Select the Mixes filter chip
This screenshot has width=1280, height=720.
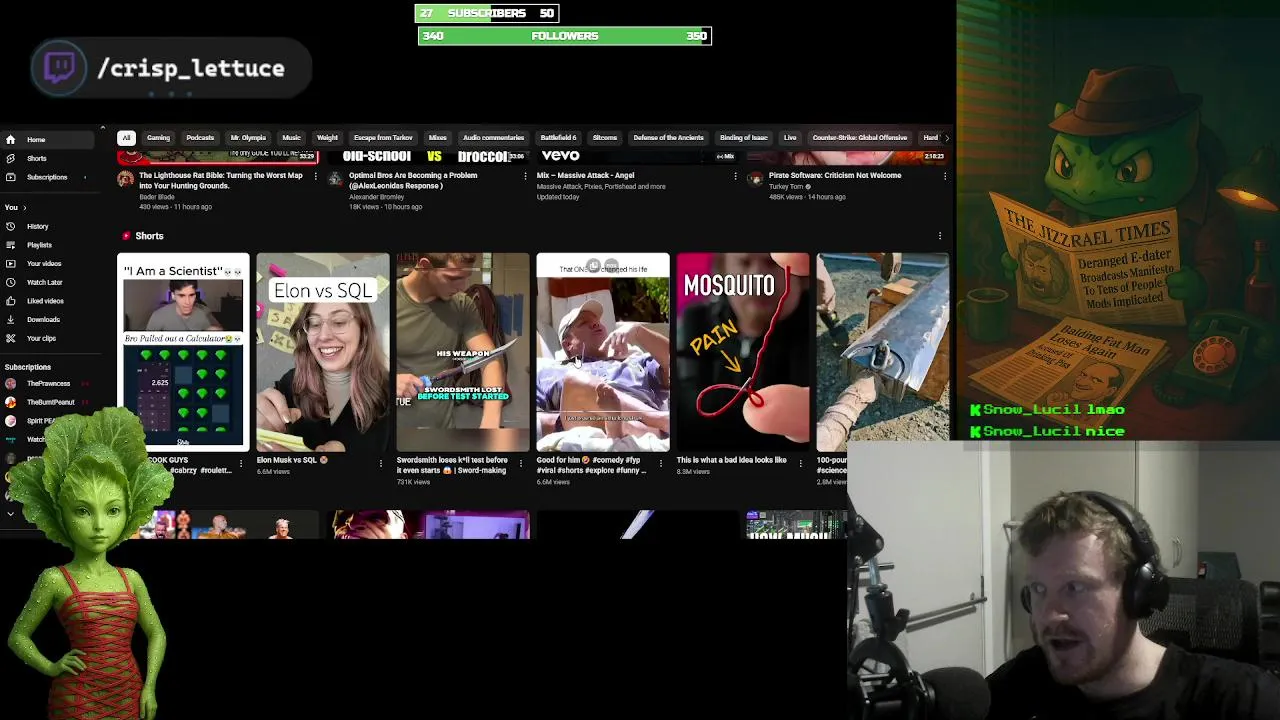[438, 138]
